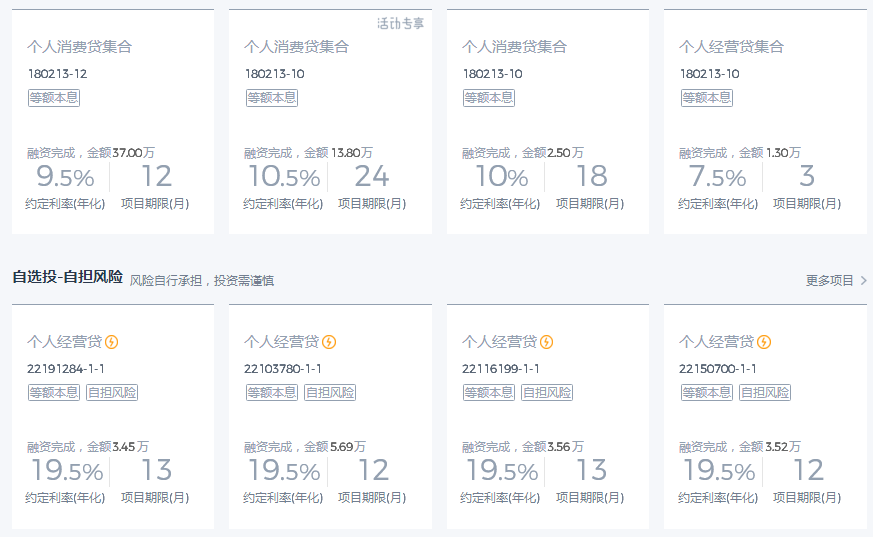This screenshot has height=537, width=873.
Task: Click lightning icon on card 22150700-1-1
Action: click(764, 342)
